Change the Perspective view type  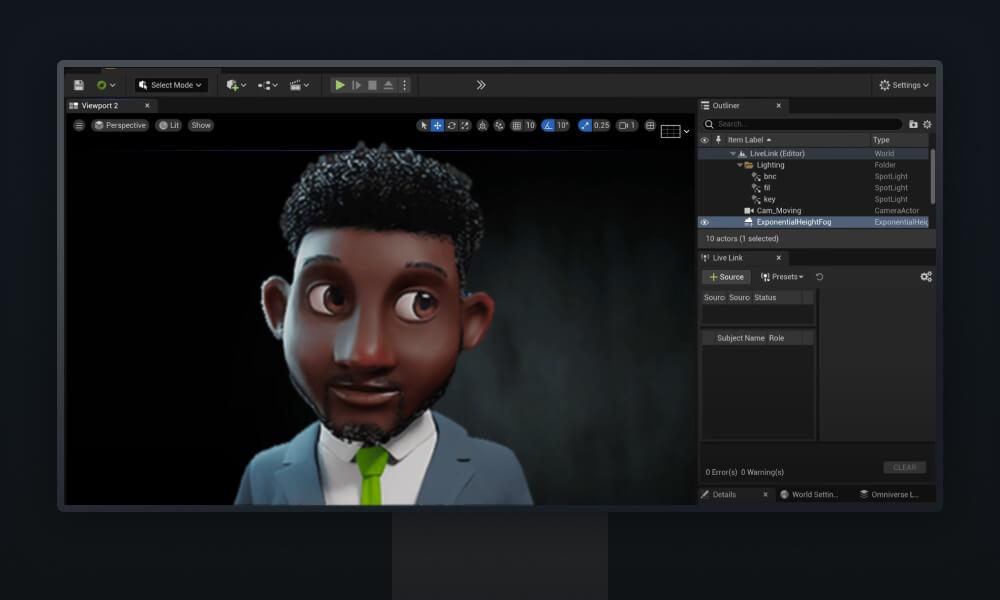[x=120, y=126]
